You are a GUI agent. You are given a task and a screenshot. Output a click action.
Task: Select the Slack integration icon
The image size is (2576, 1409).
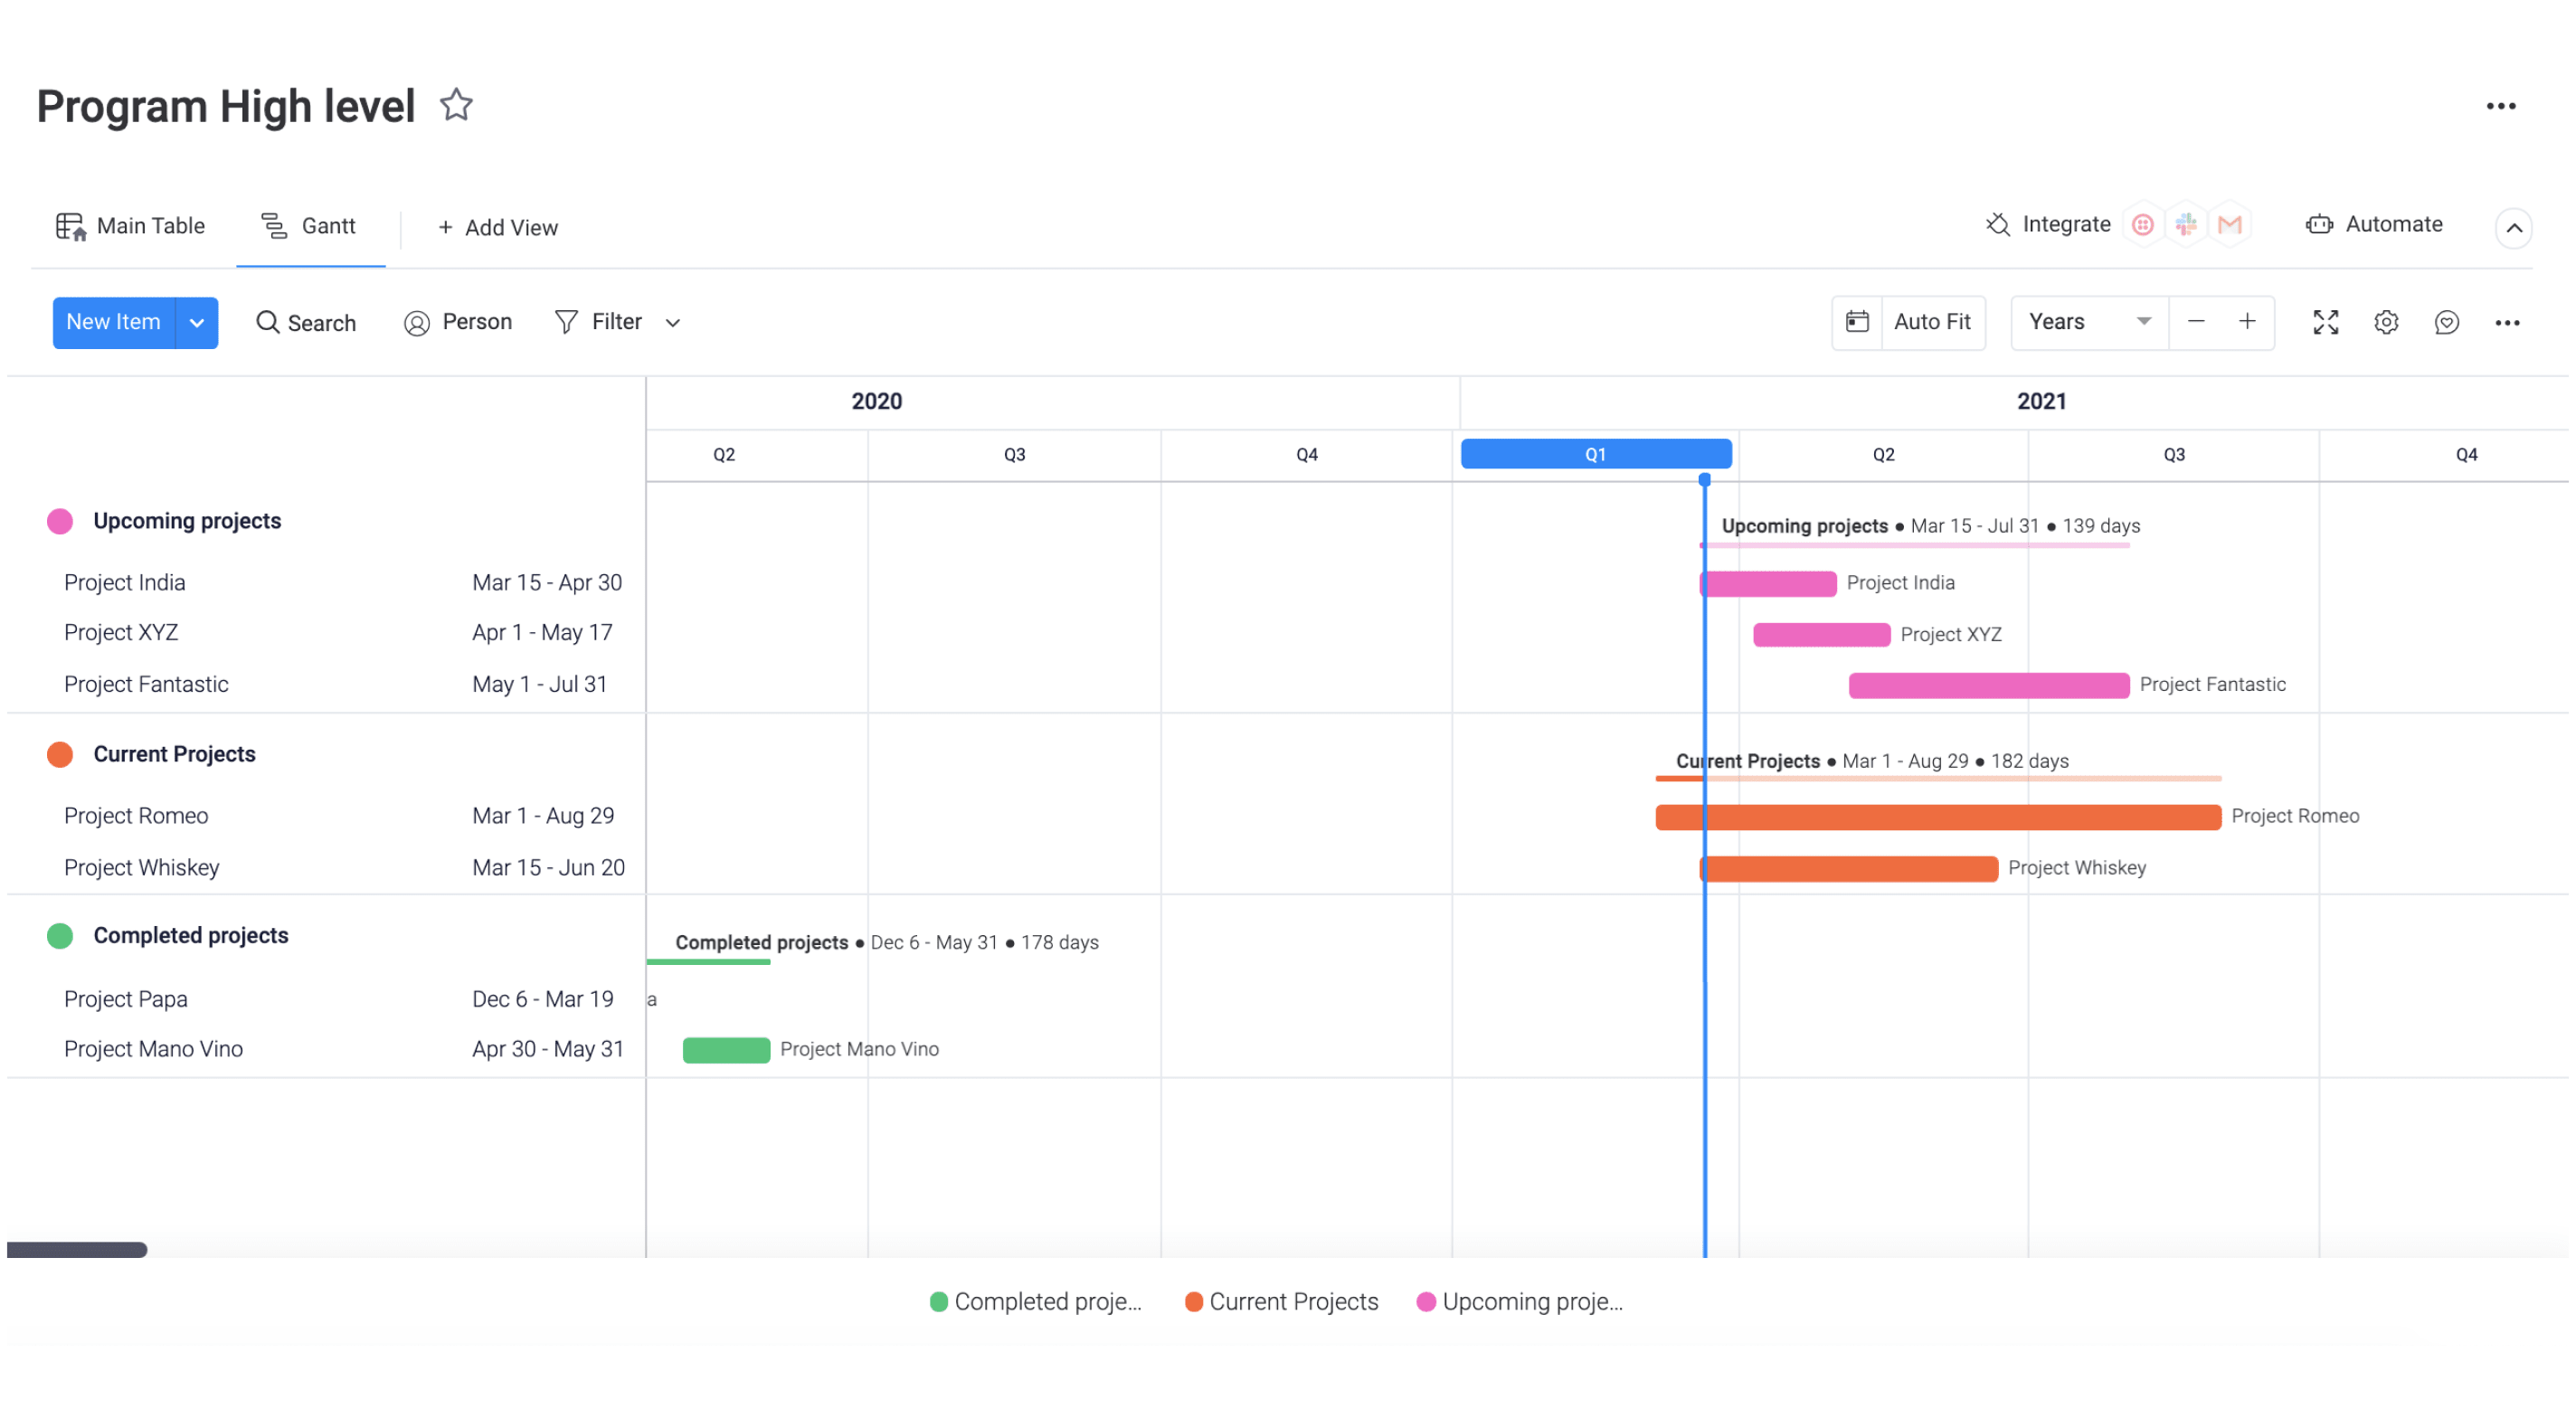point(2186,224)
